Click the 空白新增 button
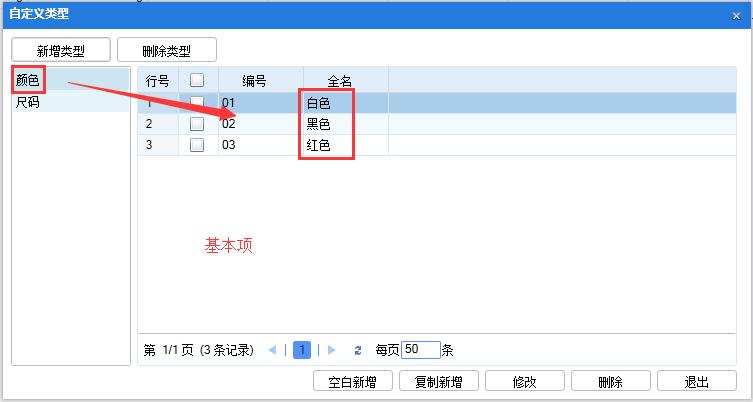 pos(352,381)
